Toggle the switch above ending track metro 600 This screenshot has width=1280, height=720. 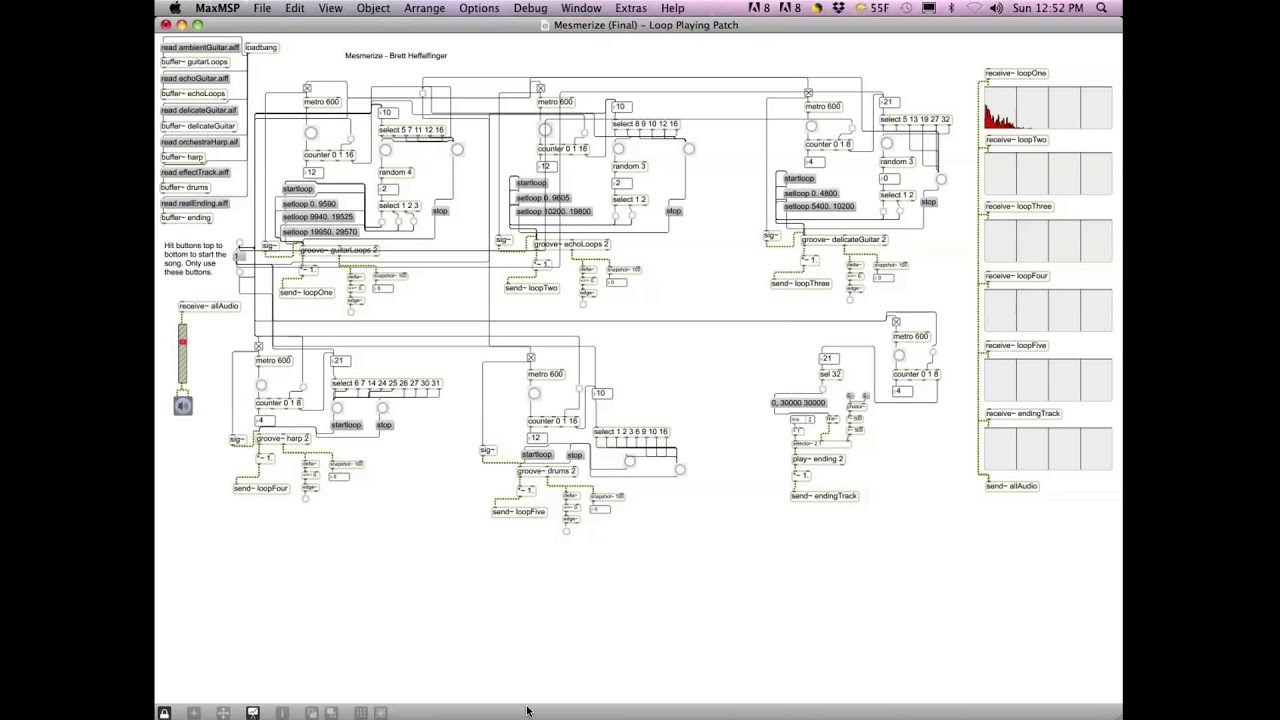[896, 322]
